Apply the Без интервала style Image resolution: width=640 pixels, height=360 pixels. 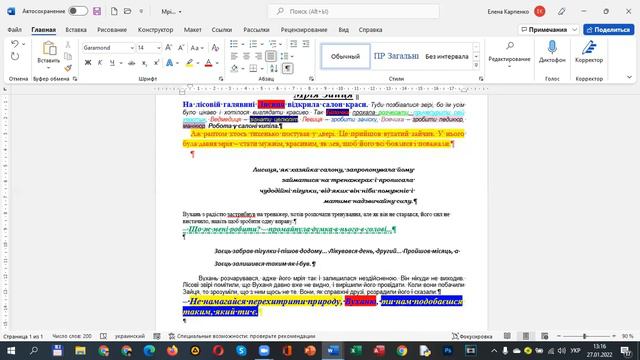click(447, 56)
